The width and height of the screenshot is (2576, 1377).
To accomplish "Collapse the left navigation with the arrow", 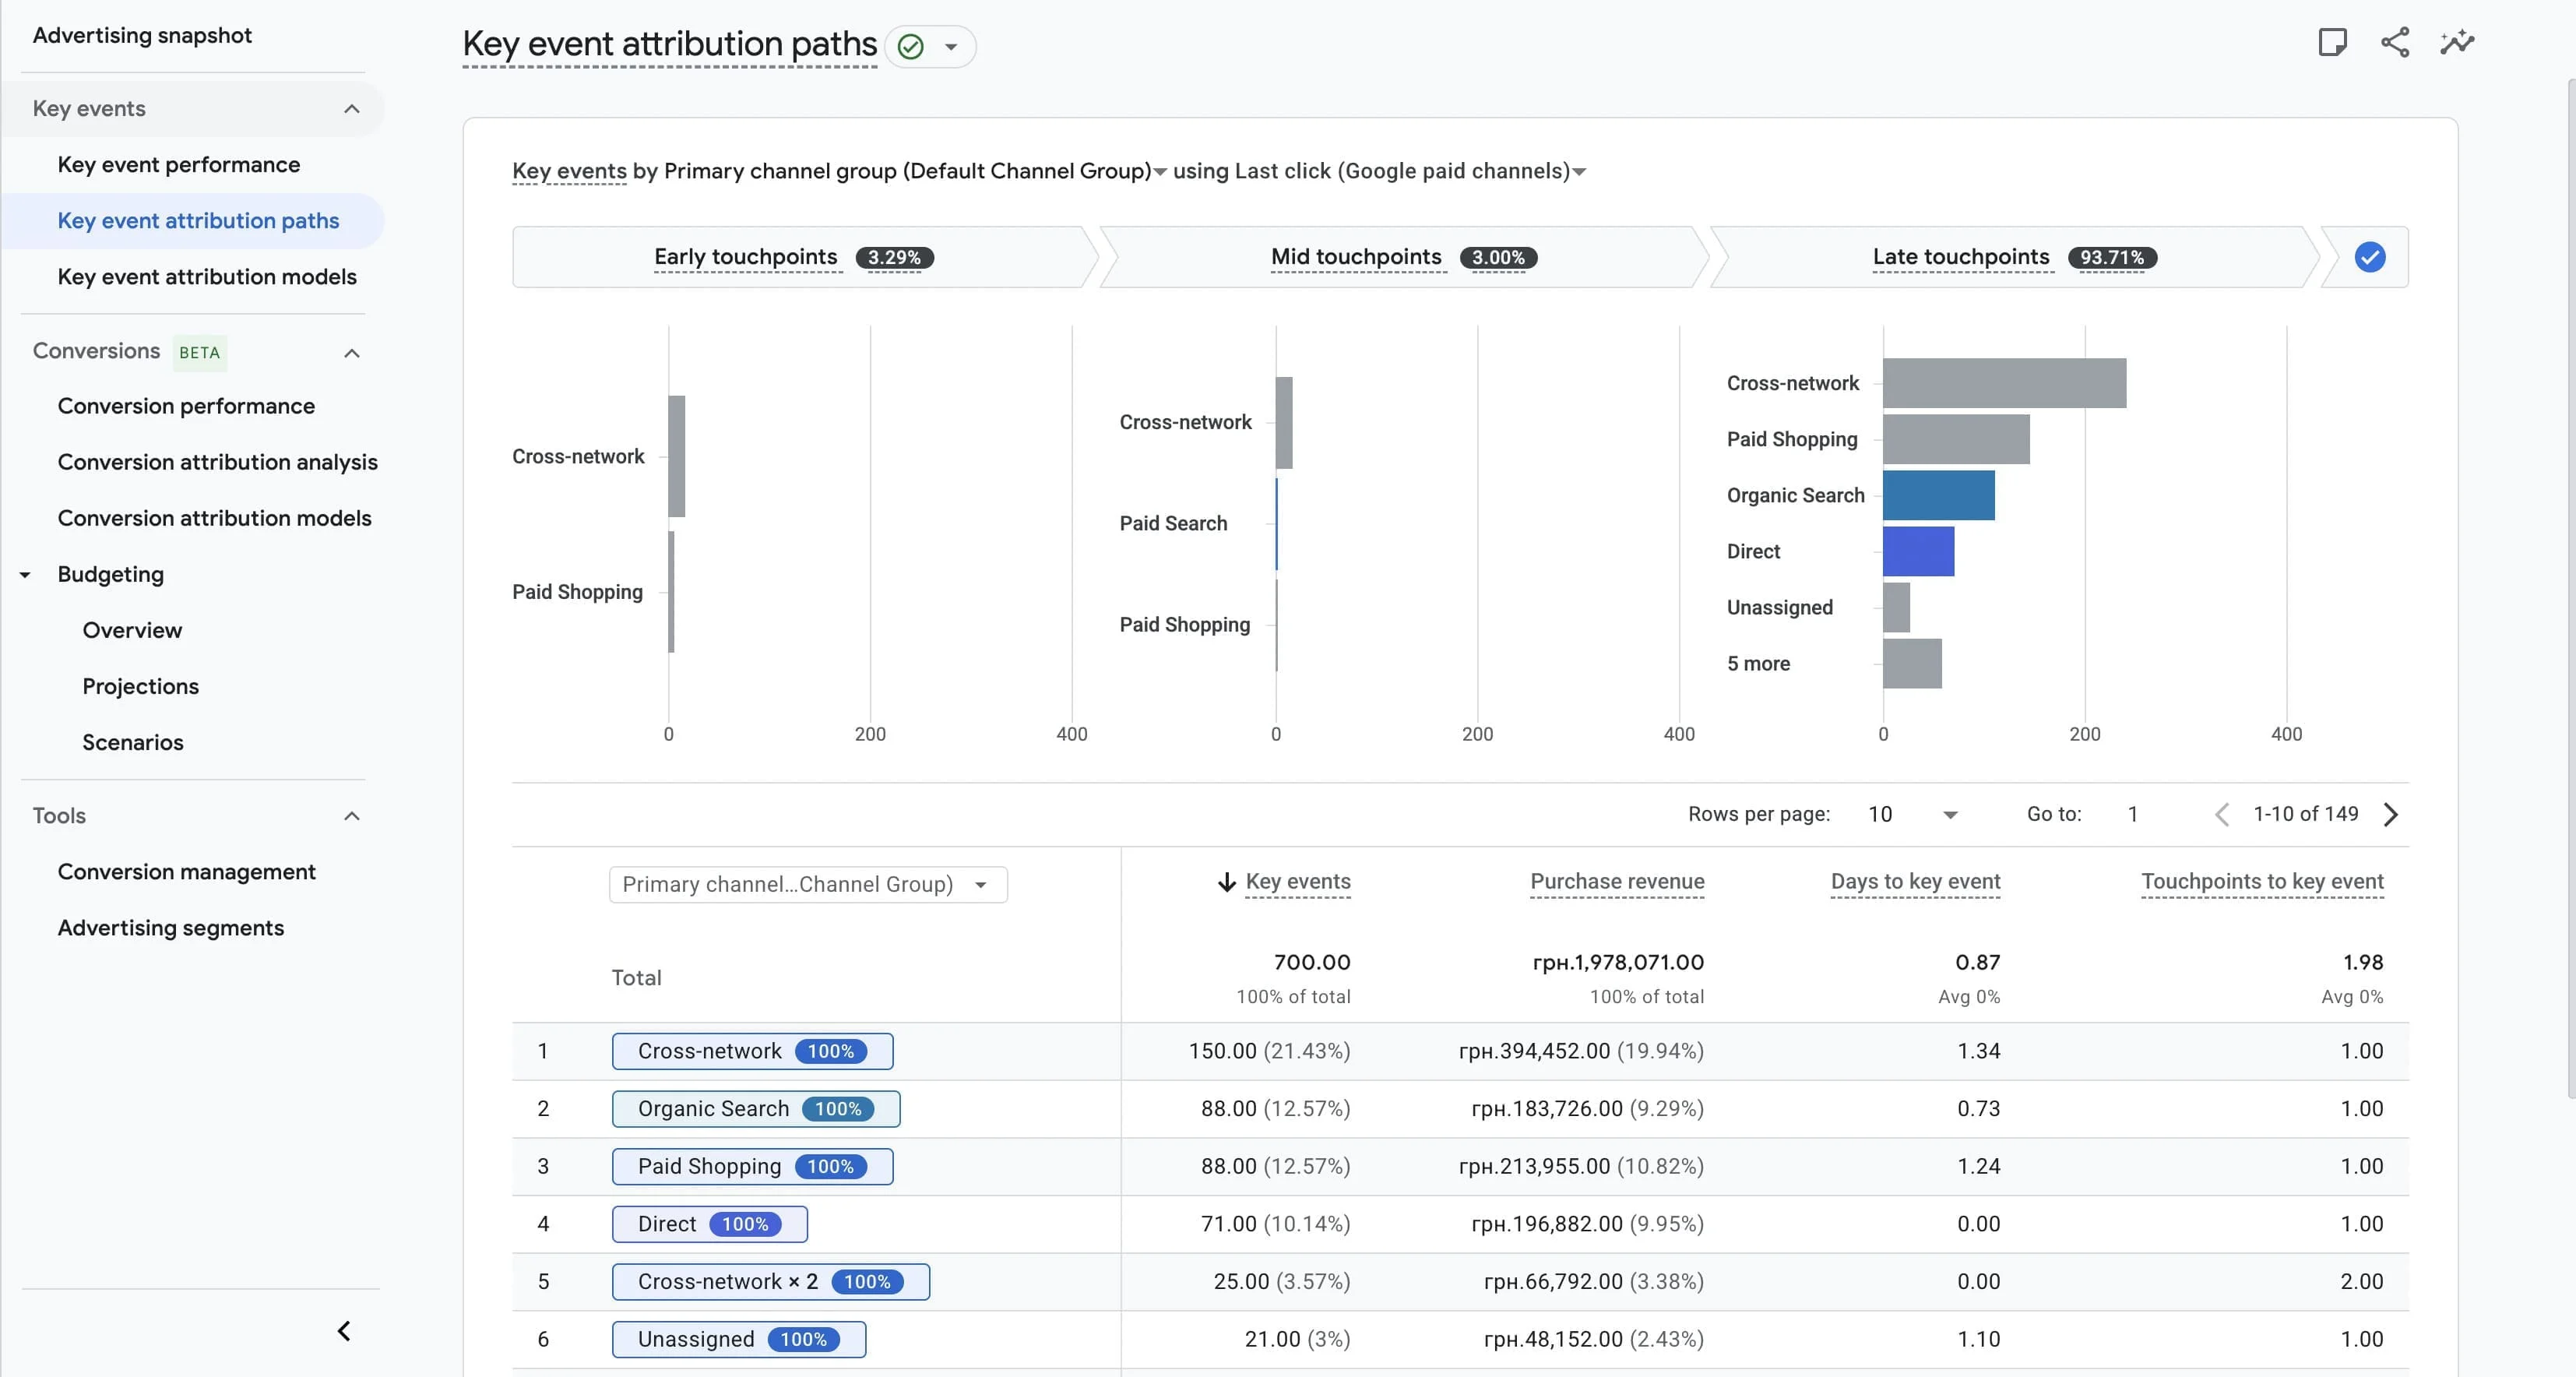I will [x=344, y=1331].
